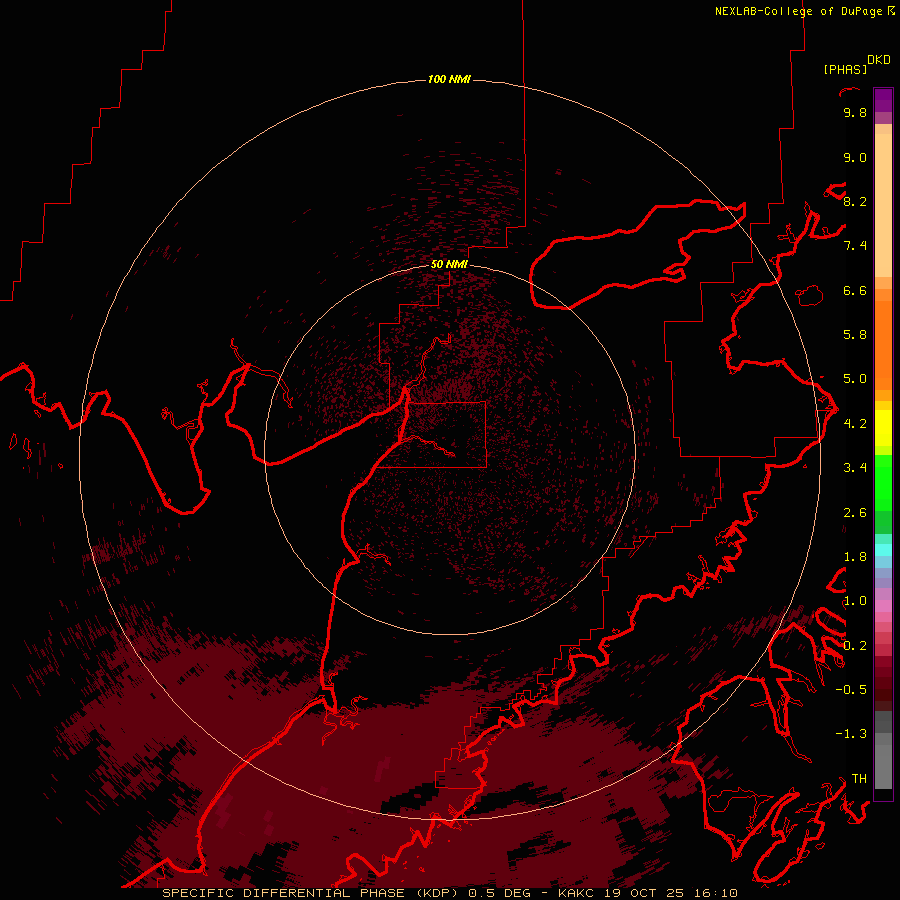Click the -1.3 value on color scale

click(851, 734)
